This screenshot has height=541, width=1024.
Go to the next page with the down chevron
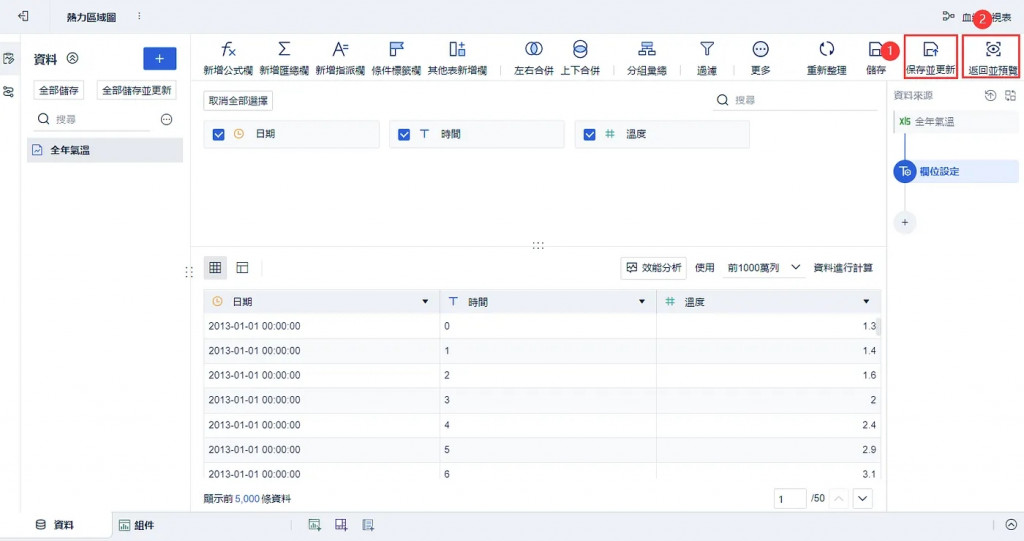click(863, 499)
